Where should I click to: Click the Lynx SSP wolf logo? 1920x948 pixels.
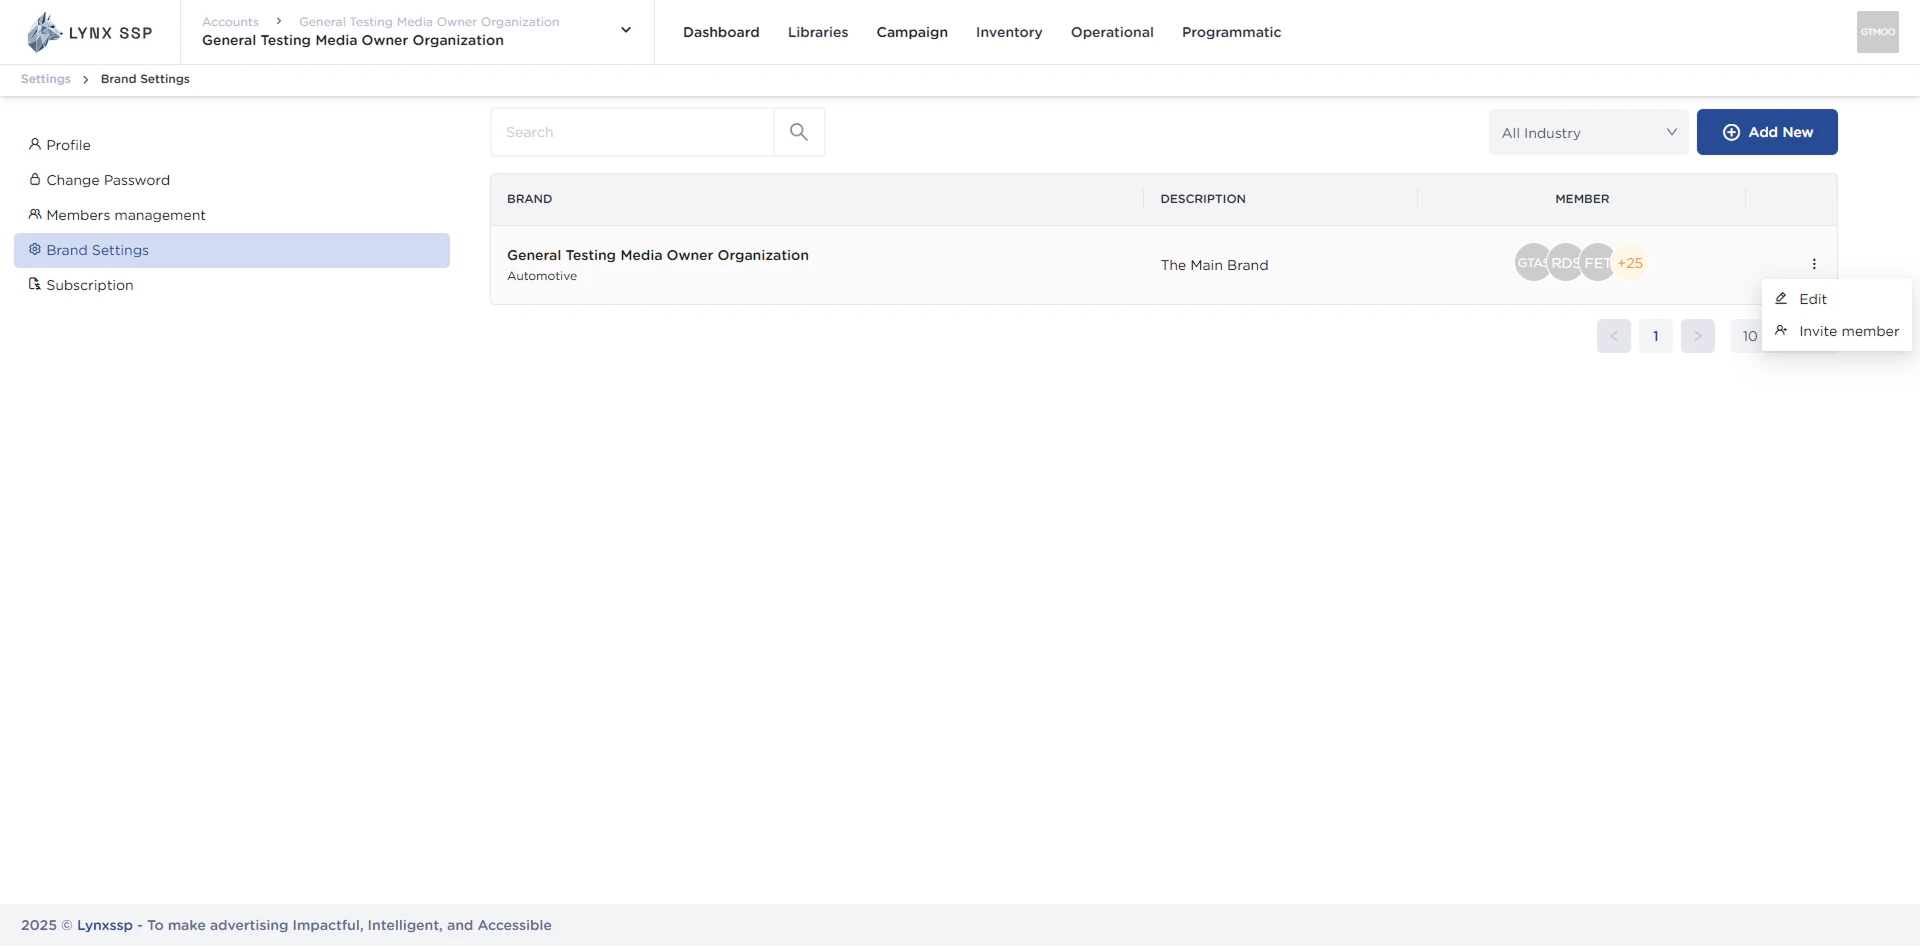(43, 31)
